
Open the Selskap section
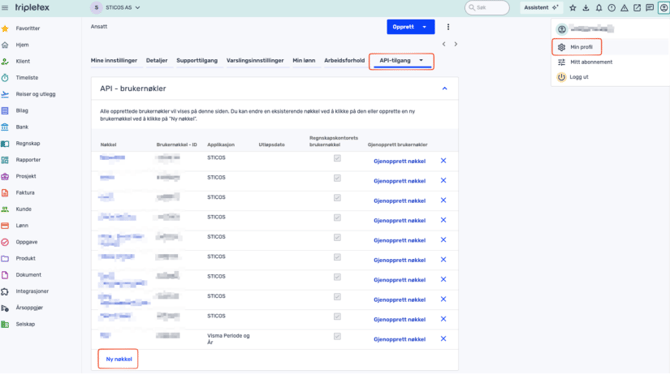click(25, 325)
